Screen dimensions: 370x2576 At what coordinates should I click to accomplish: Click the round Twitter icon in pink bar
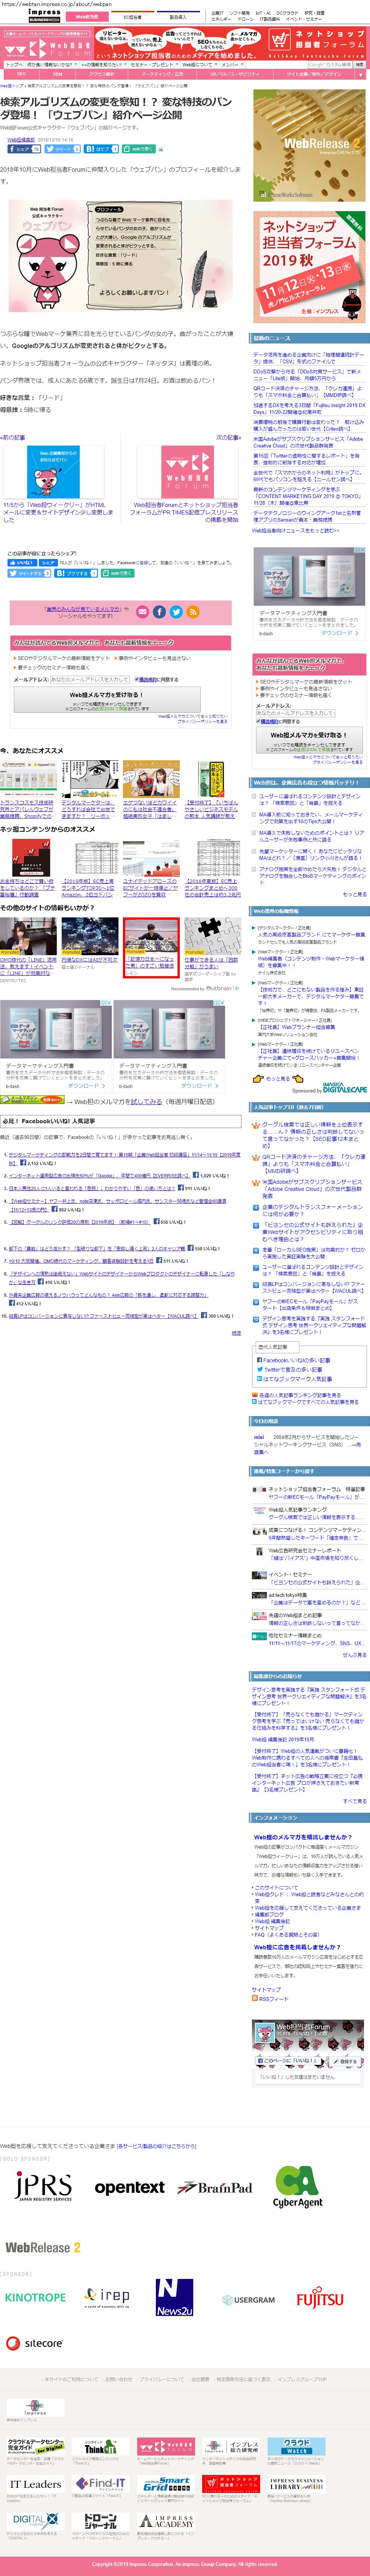[176, 611]
